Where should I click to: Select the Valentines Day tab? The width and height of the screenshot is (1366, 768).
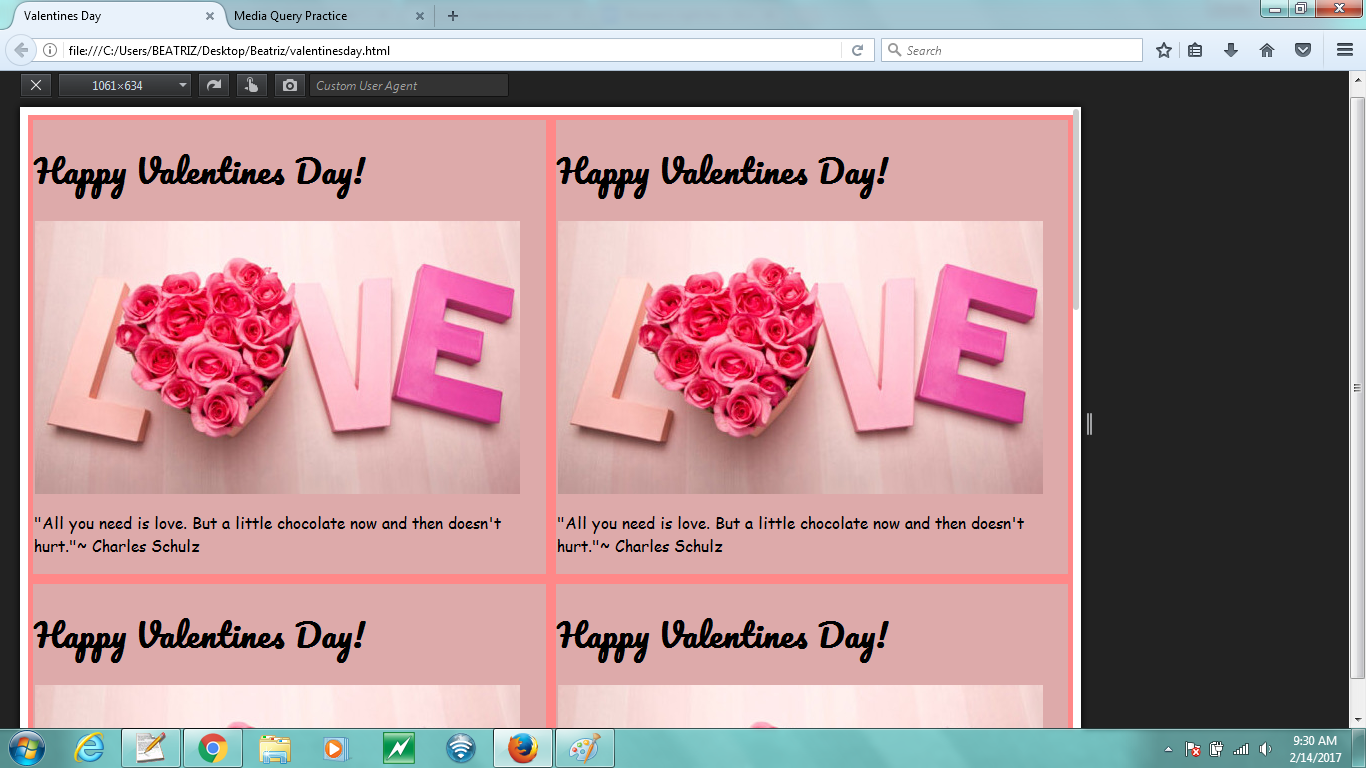coord(62,16)
